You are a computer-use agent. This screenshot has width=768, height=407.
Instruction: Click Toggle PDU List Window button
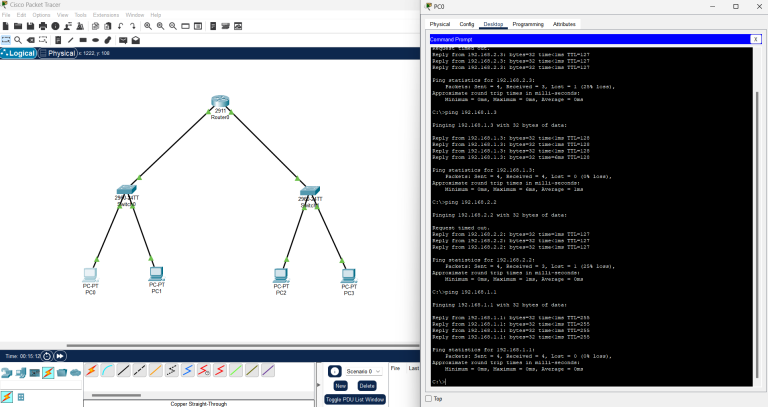coord(355,400)
